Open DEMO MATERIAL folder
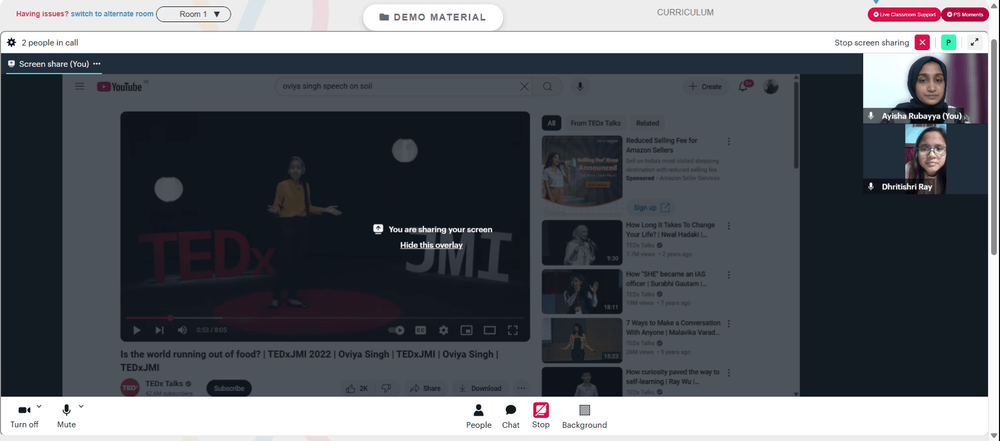1000x441 pixels. click(x=433, y=17)
